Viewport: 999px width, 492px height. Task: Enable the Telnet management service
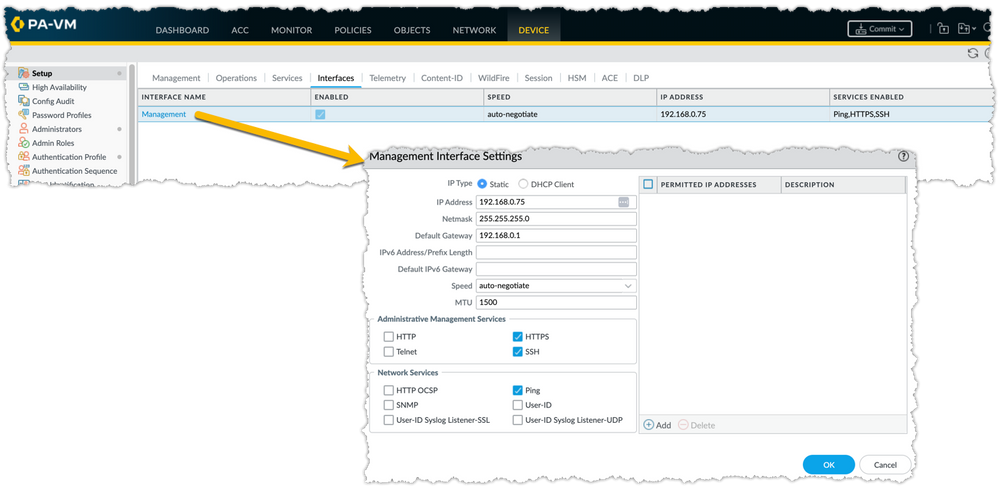(x=389, y=352)
